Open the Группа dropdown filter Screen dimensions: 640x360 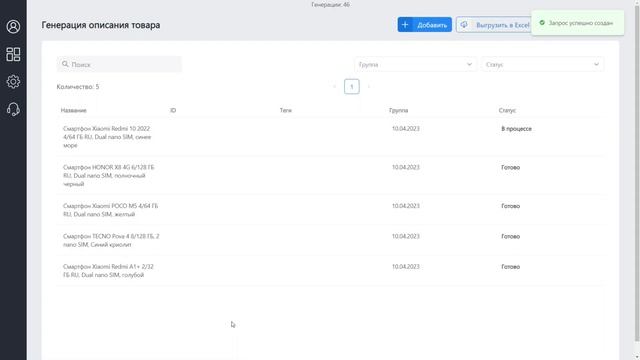[415, 64]
